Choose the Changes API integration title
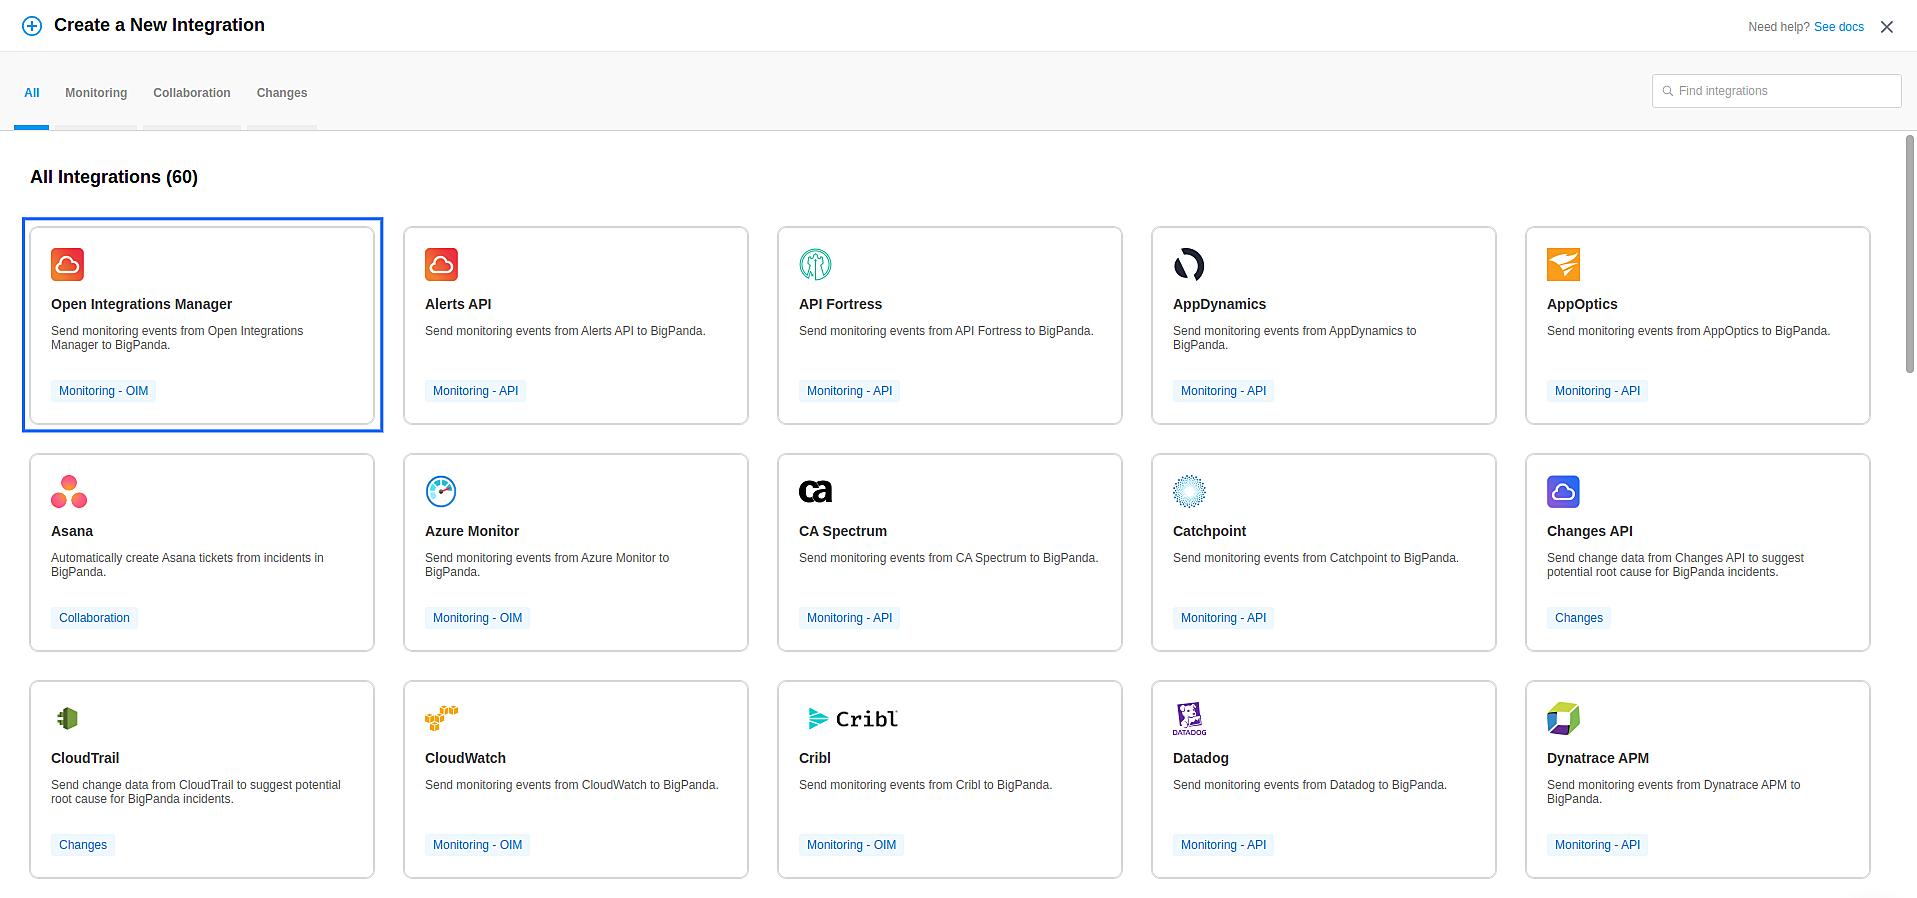 pyautogui.click(x=1590, y=531)
